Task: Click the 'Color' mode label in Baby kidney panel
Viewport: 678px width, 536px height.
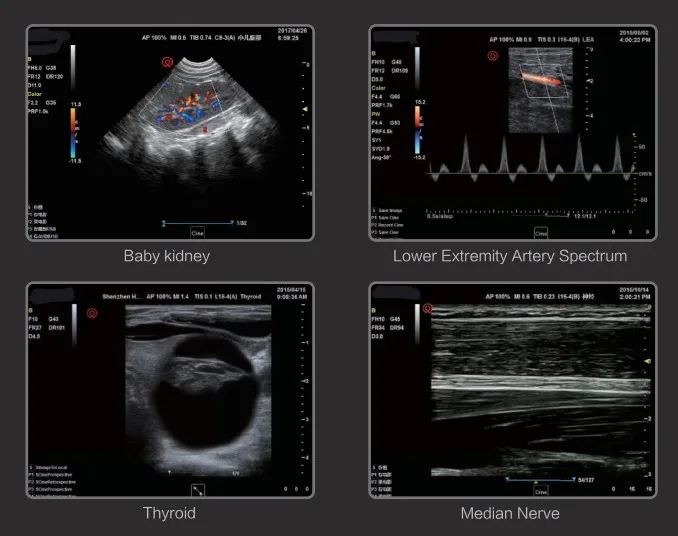Action: [35, 94]
